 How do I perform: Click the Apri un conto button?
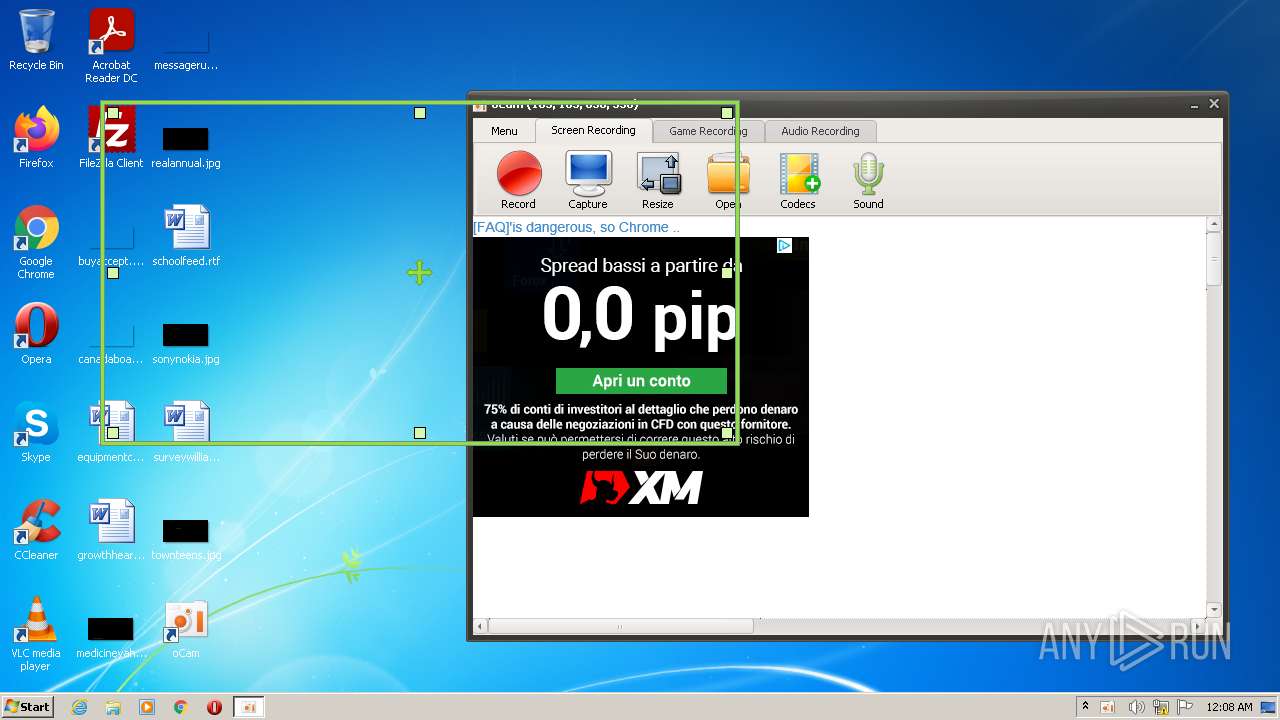click(x=641, y=380)
